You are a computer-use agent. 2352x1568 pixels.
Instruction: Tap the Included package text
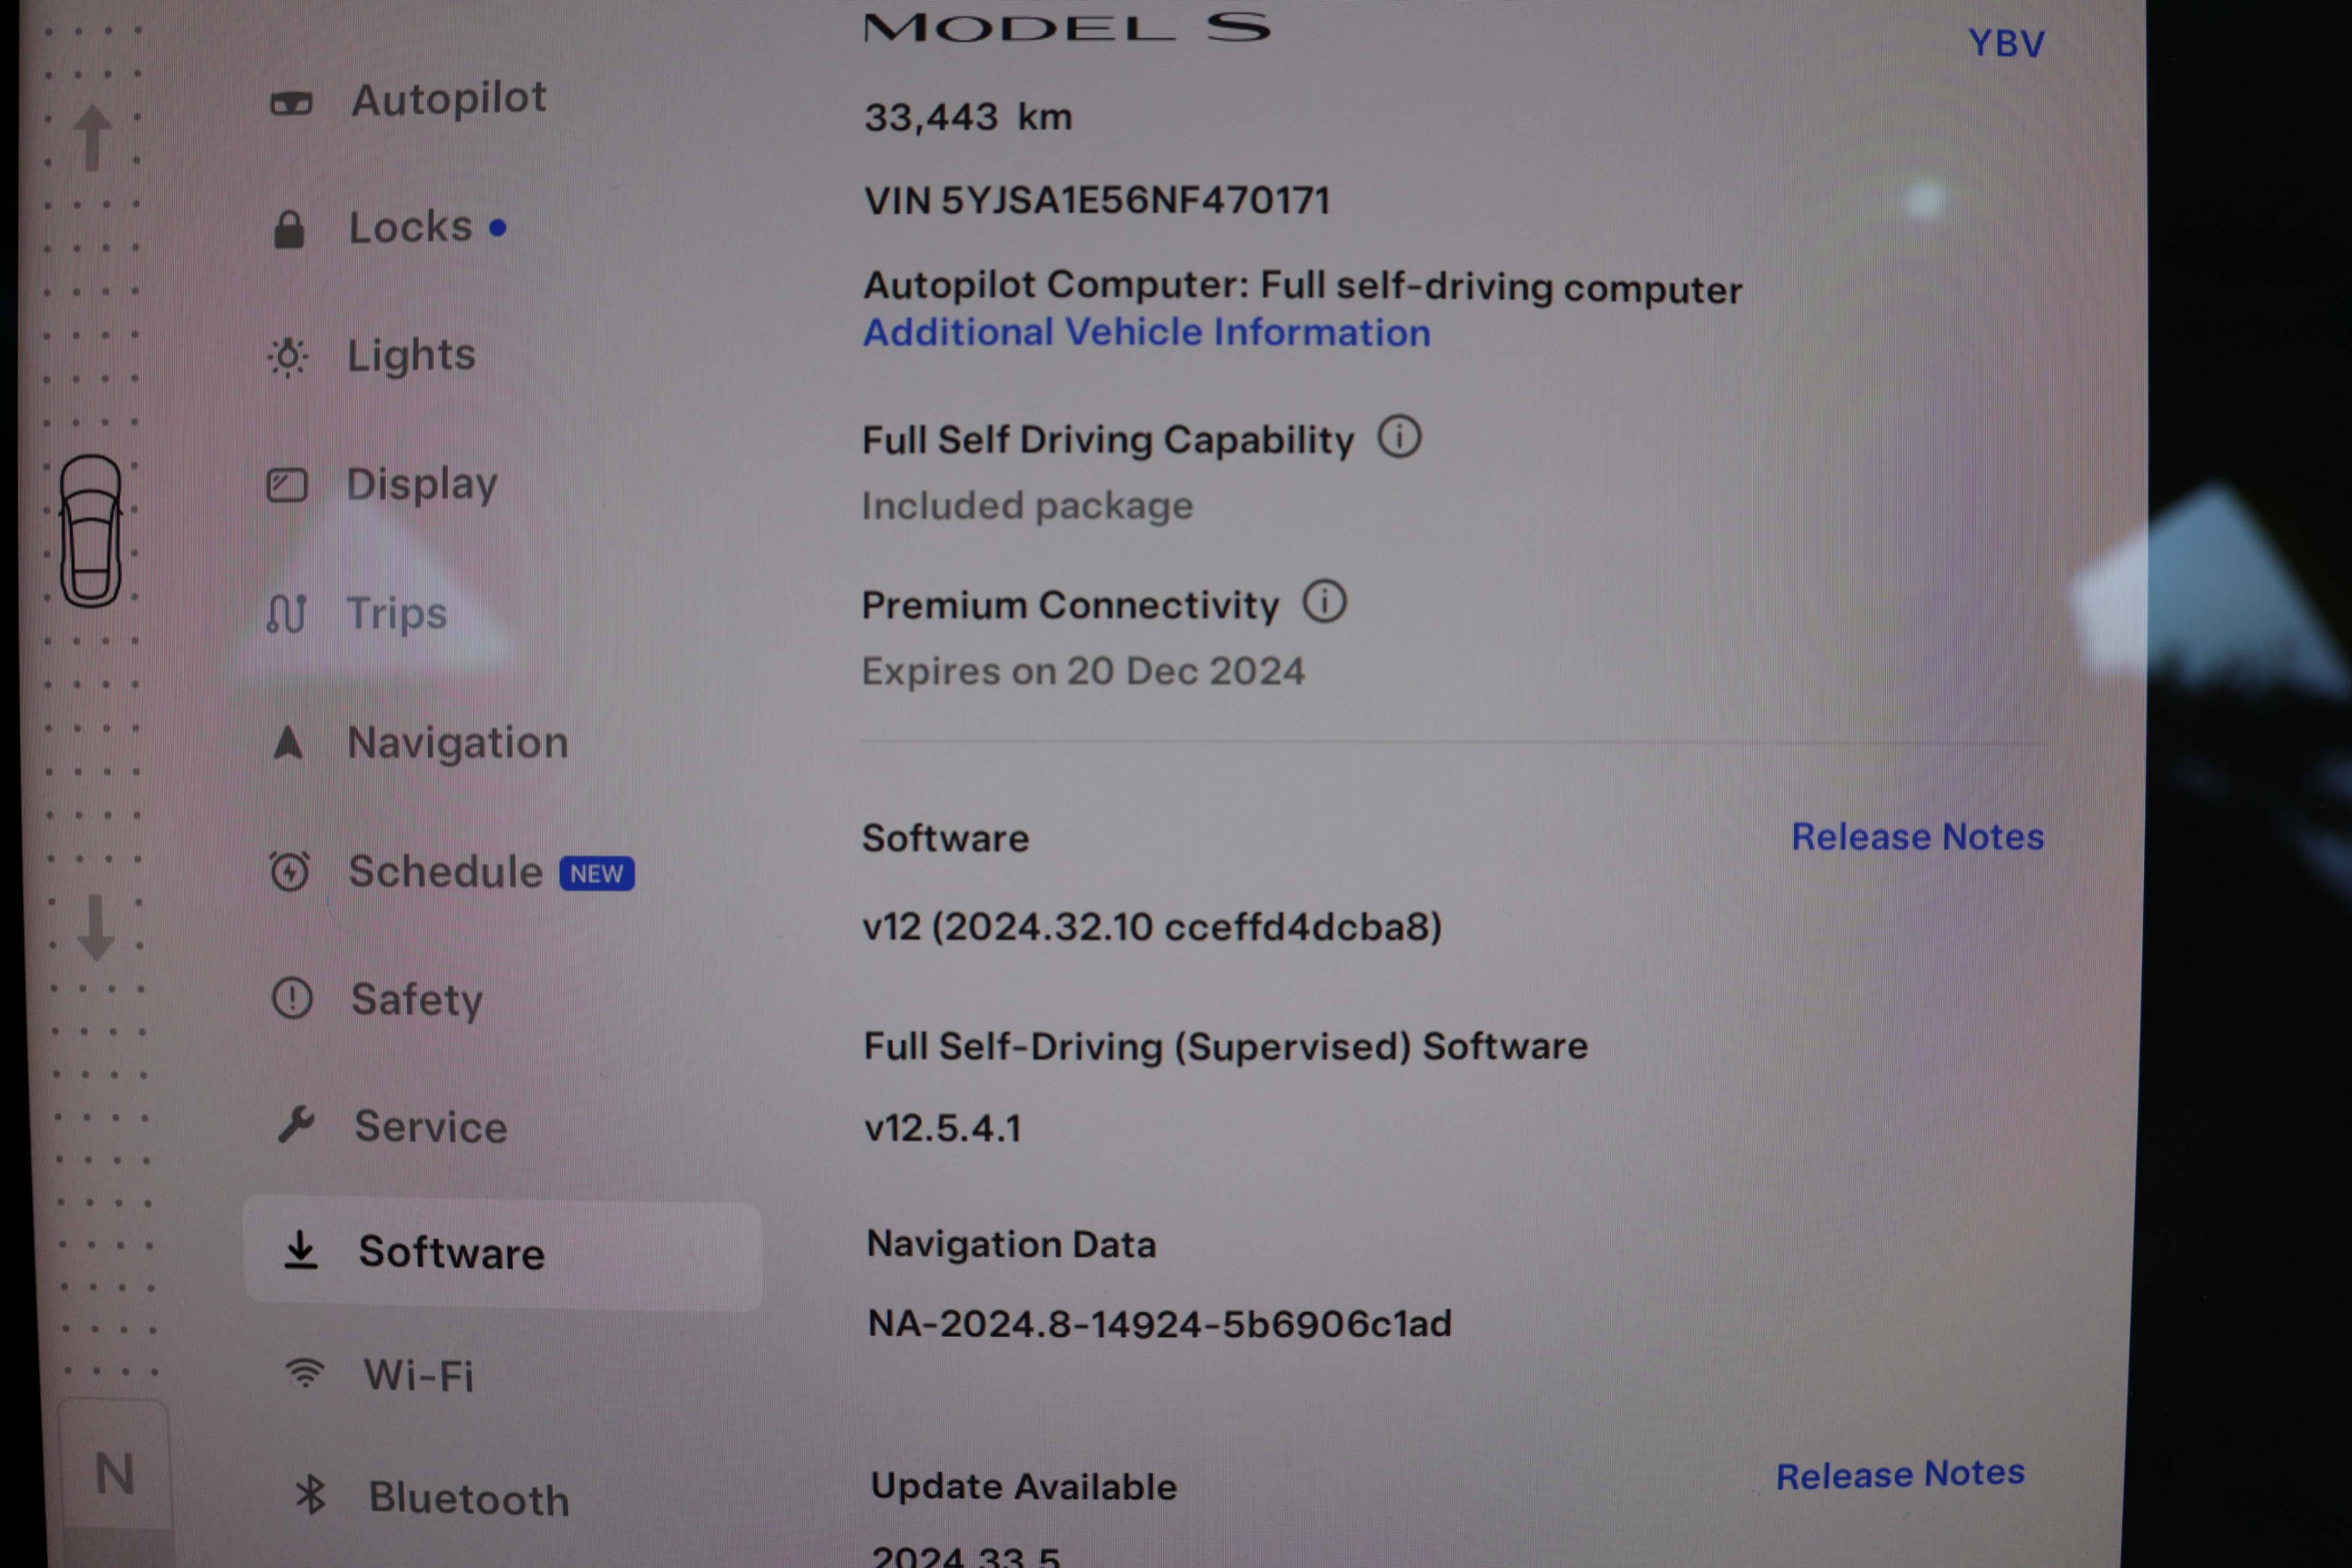click(1027, 506)
